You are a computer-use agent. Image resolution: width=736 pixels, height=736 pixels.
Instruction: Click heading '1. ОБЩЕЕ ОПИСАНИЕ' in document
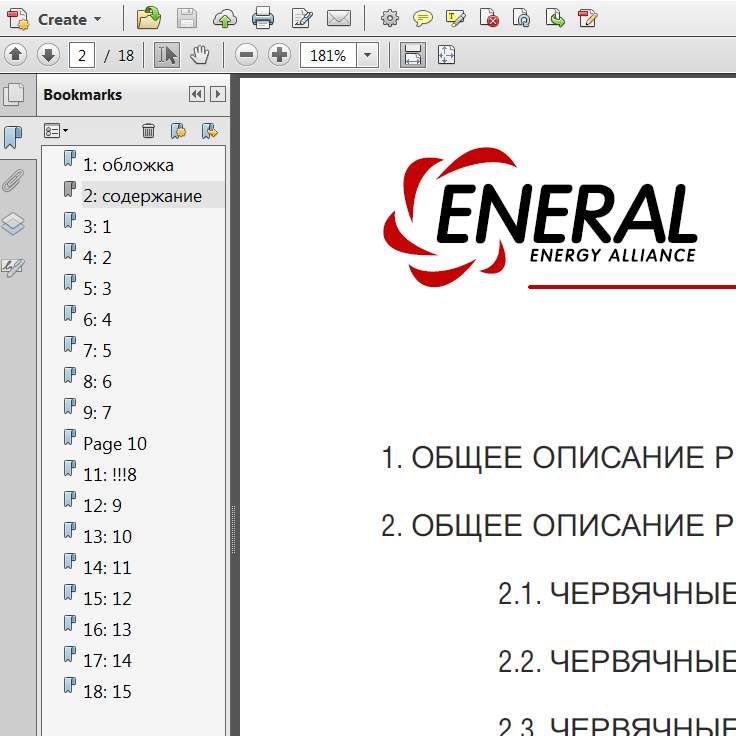(545, 457)
